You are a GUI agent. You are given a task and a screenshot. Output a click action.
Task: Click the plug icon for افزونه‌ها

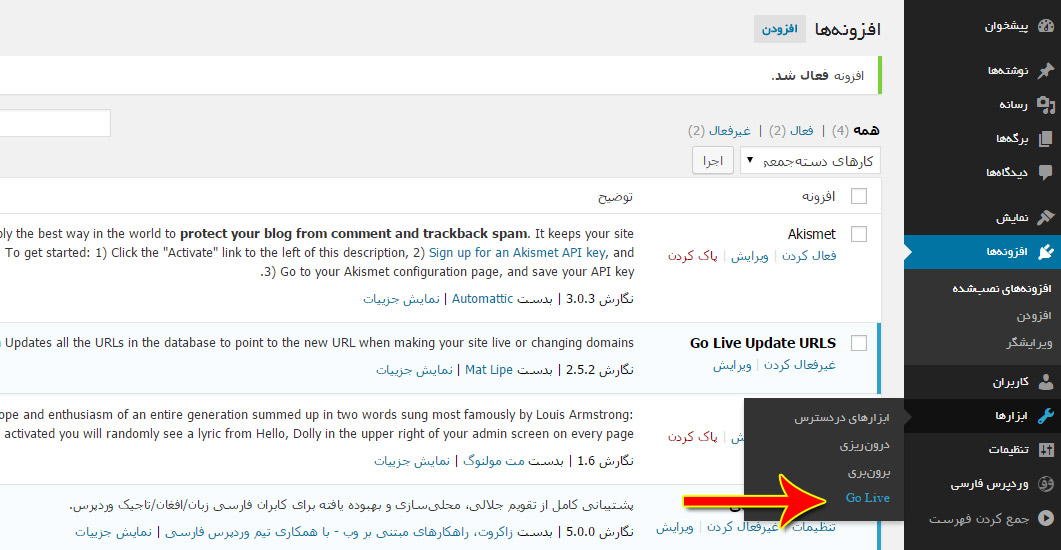click(x=1045, y=252)
